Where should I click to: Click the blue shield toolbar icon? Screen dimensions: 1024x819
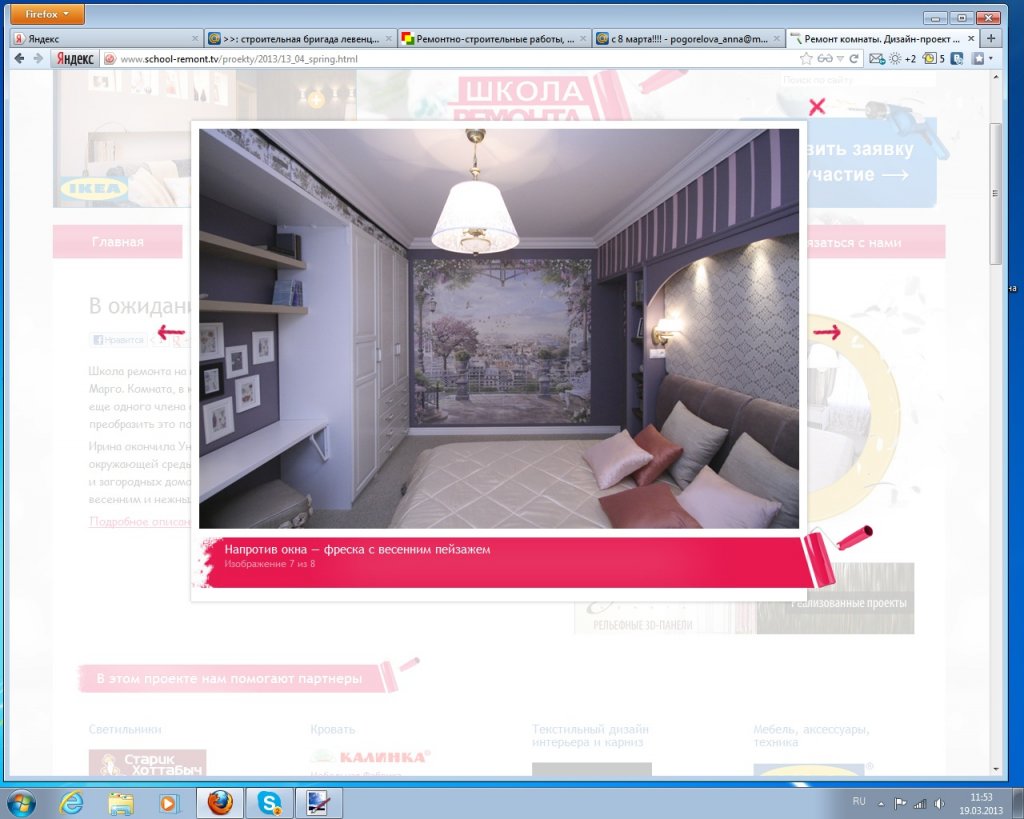coord(957,59)
